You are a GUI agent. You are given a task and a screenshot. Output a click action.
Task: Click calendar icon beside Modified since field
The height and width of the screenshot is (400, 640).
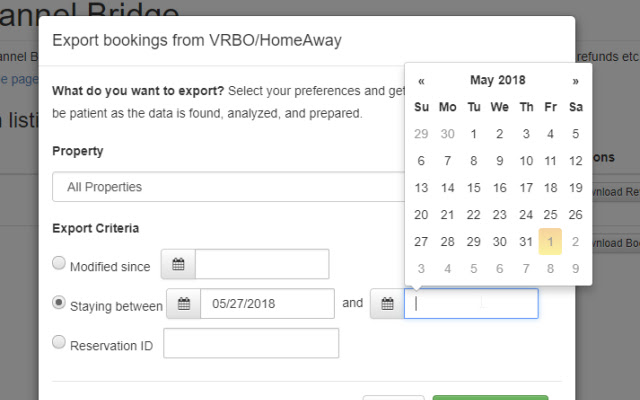[178, 265]
